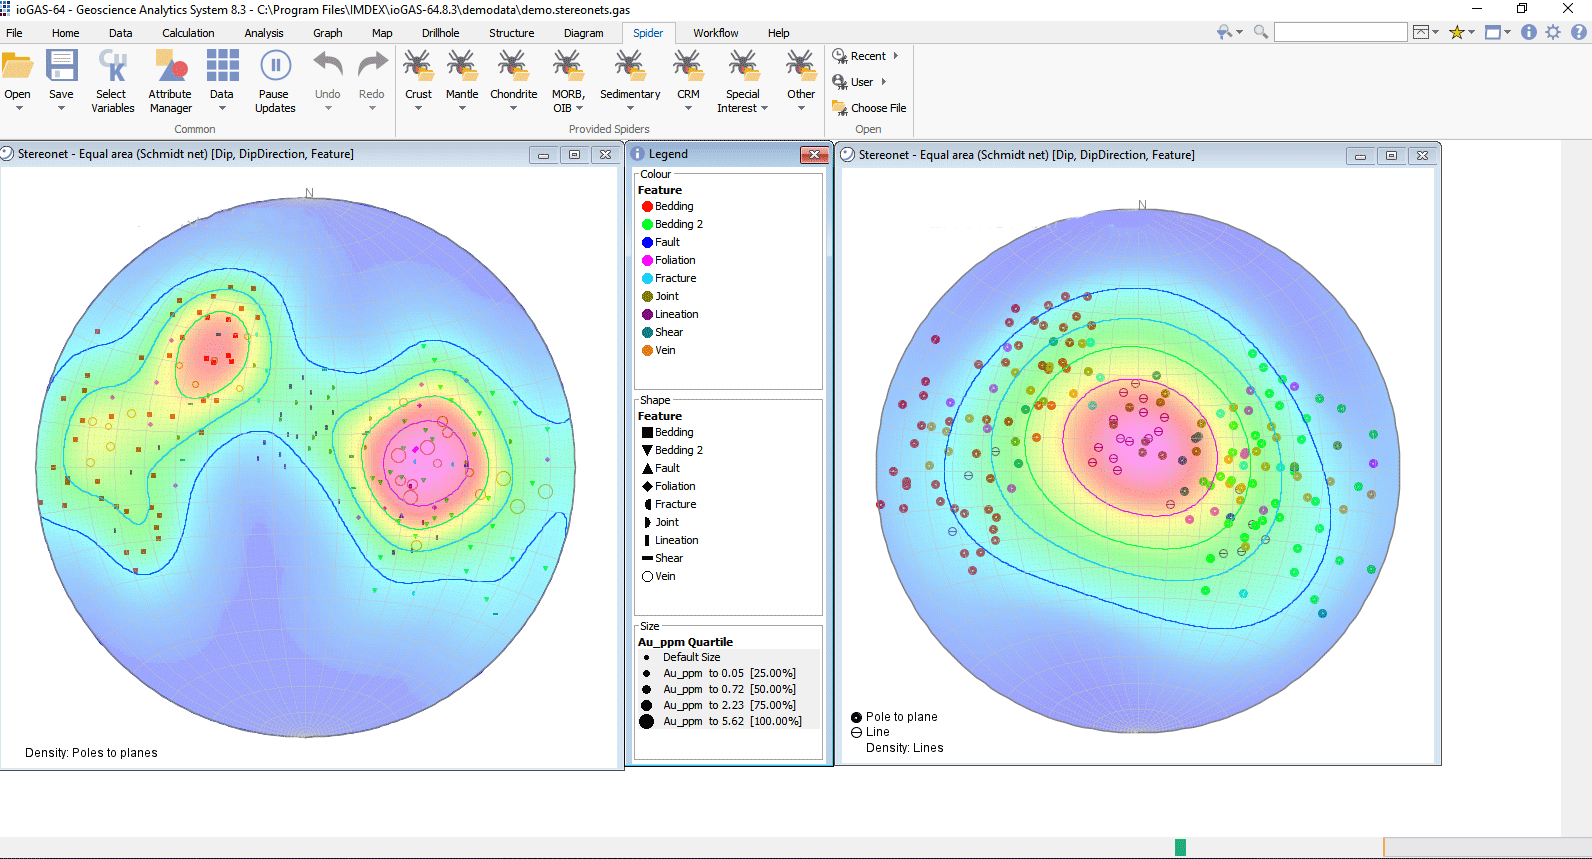Expand the favourites star dropdown
The width and height of the screenshot is (1592, 859).
(1471, 32)
